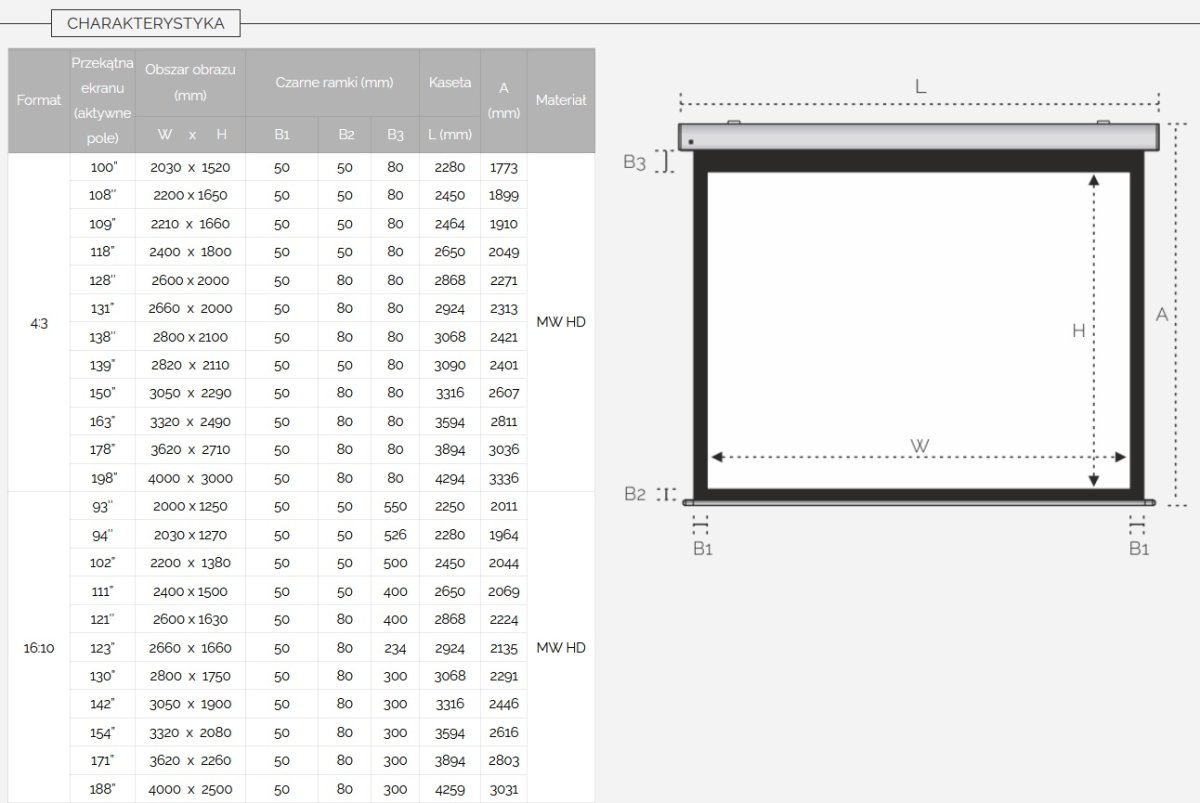Click the B2 label beside the diagram
The image size is (1200, 803).
tap(635, 494)
